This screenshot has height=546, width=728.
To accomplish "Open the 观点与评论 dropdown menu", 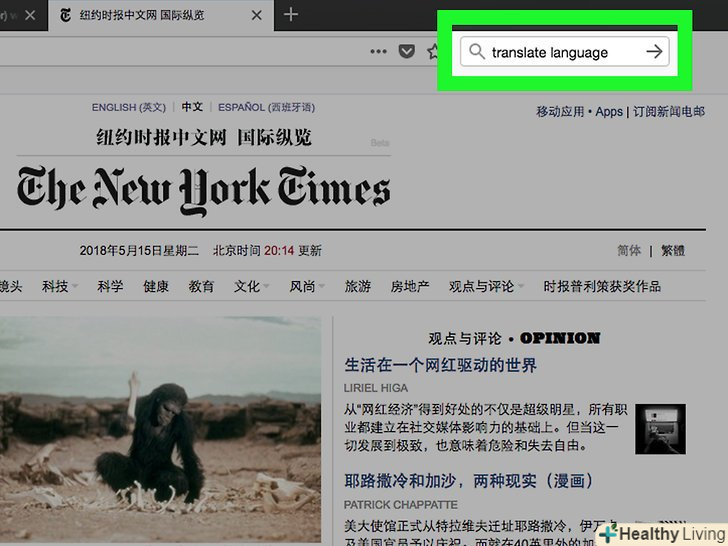I will point(486,286).
